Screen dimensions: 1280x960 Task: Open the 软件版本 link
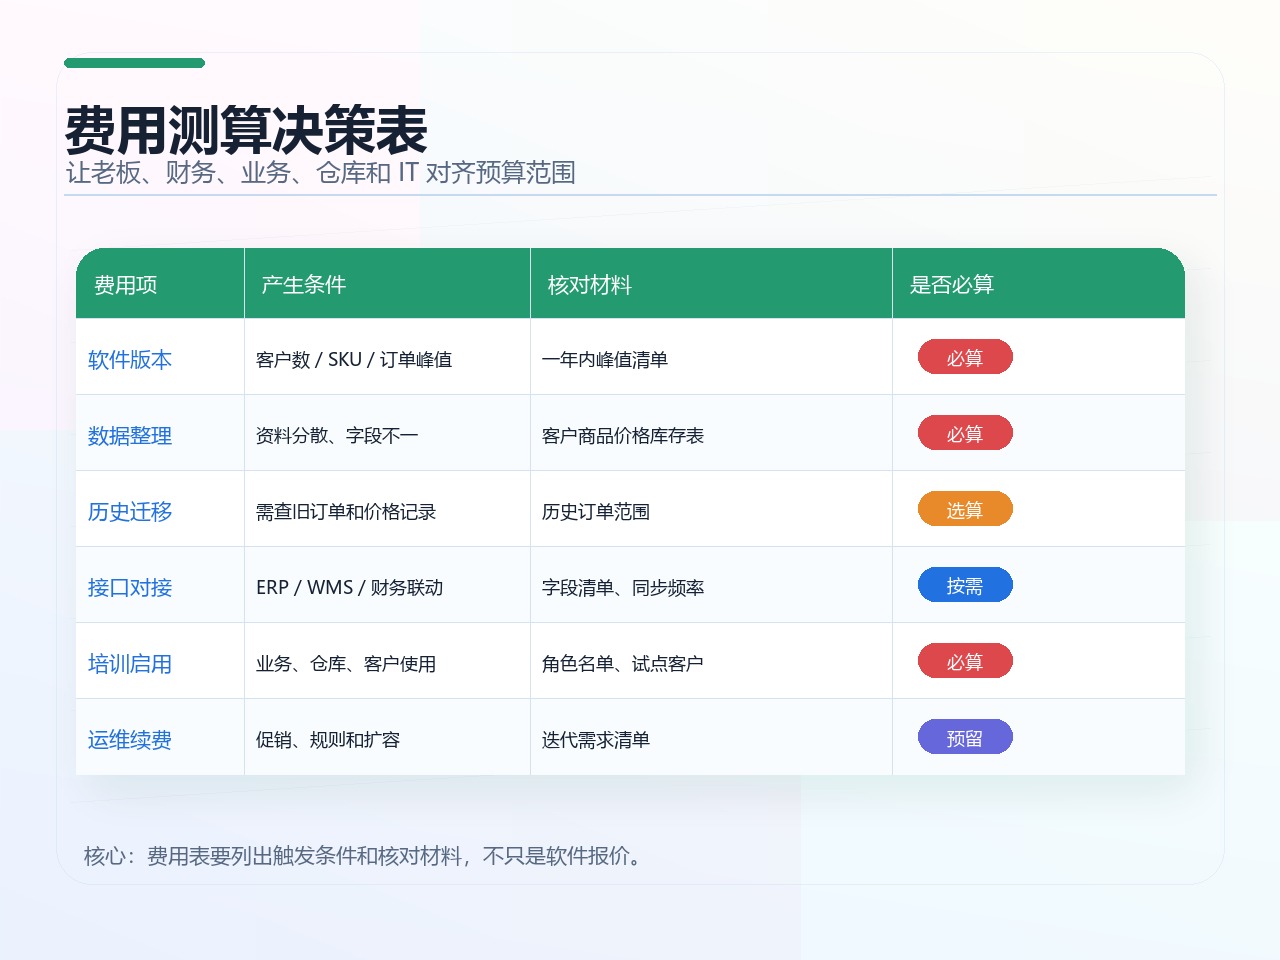(x=130, y=360)
